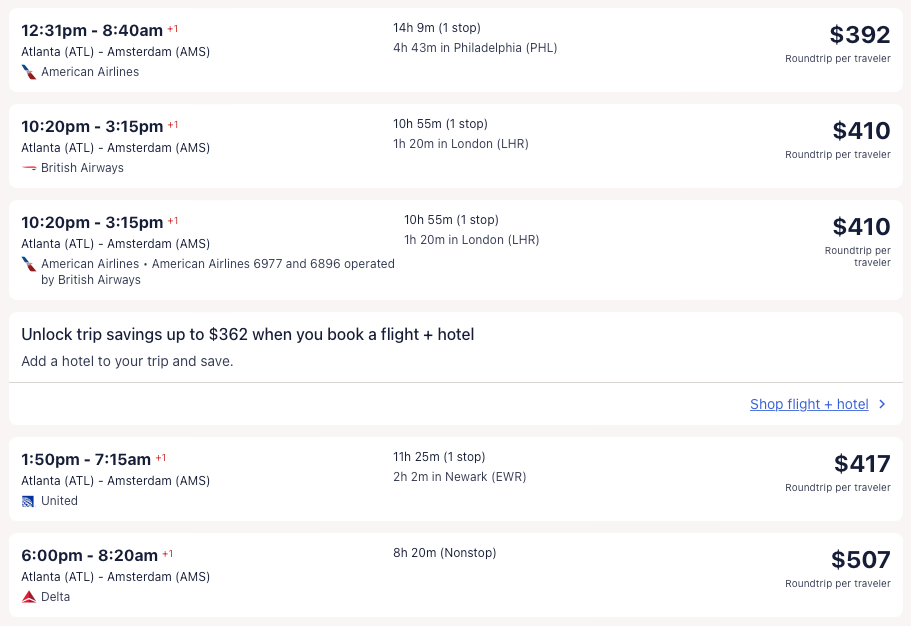Click the Newark (EWR) layover details
The width and height of the screenshot is (911, 626).
tap(459, 477)
